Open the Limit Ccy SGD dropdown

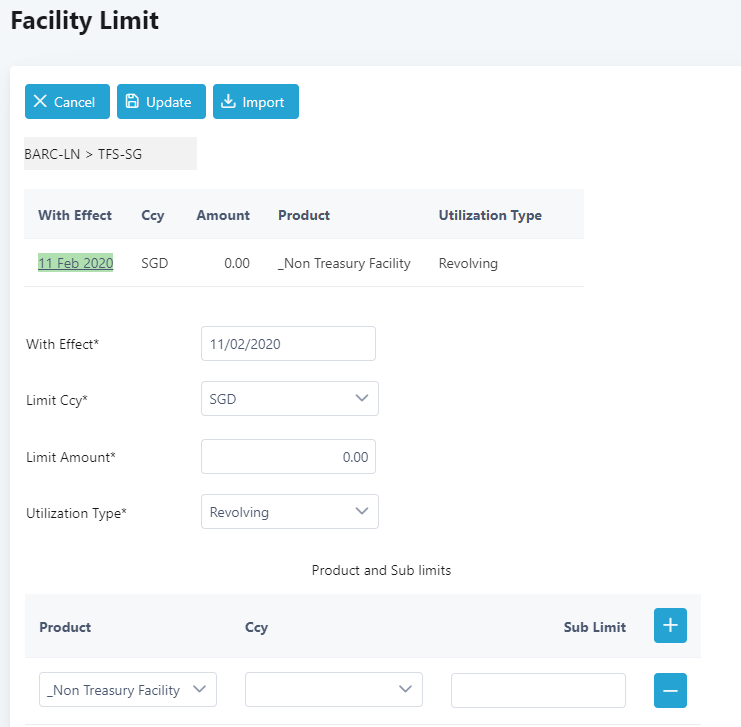tap(290, 398)
